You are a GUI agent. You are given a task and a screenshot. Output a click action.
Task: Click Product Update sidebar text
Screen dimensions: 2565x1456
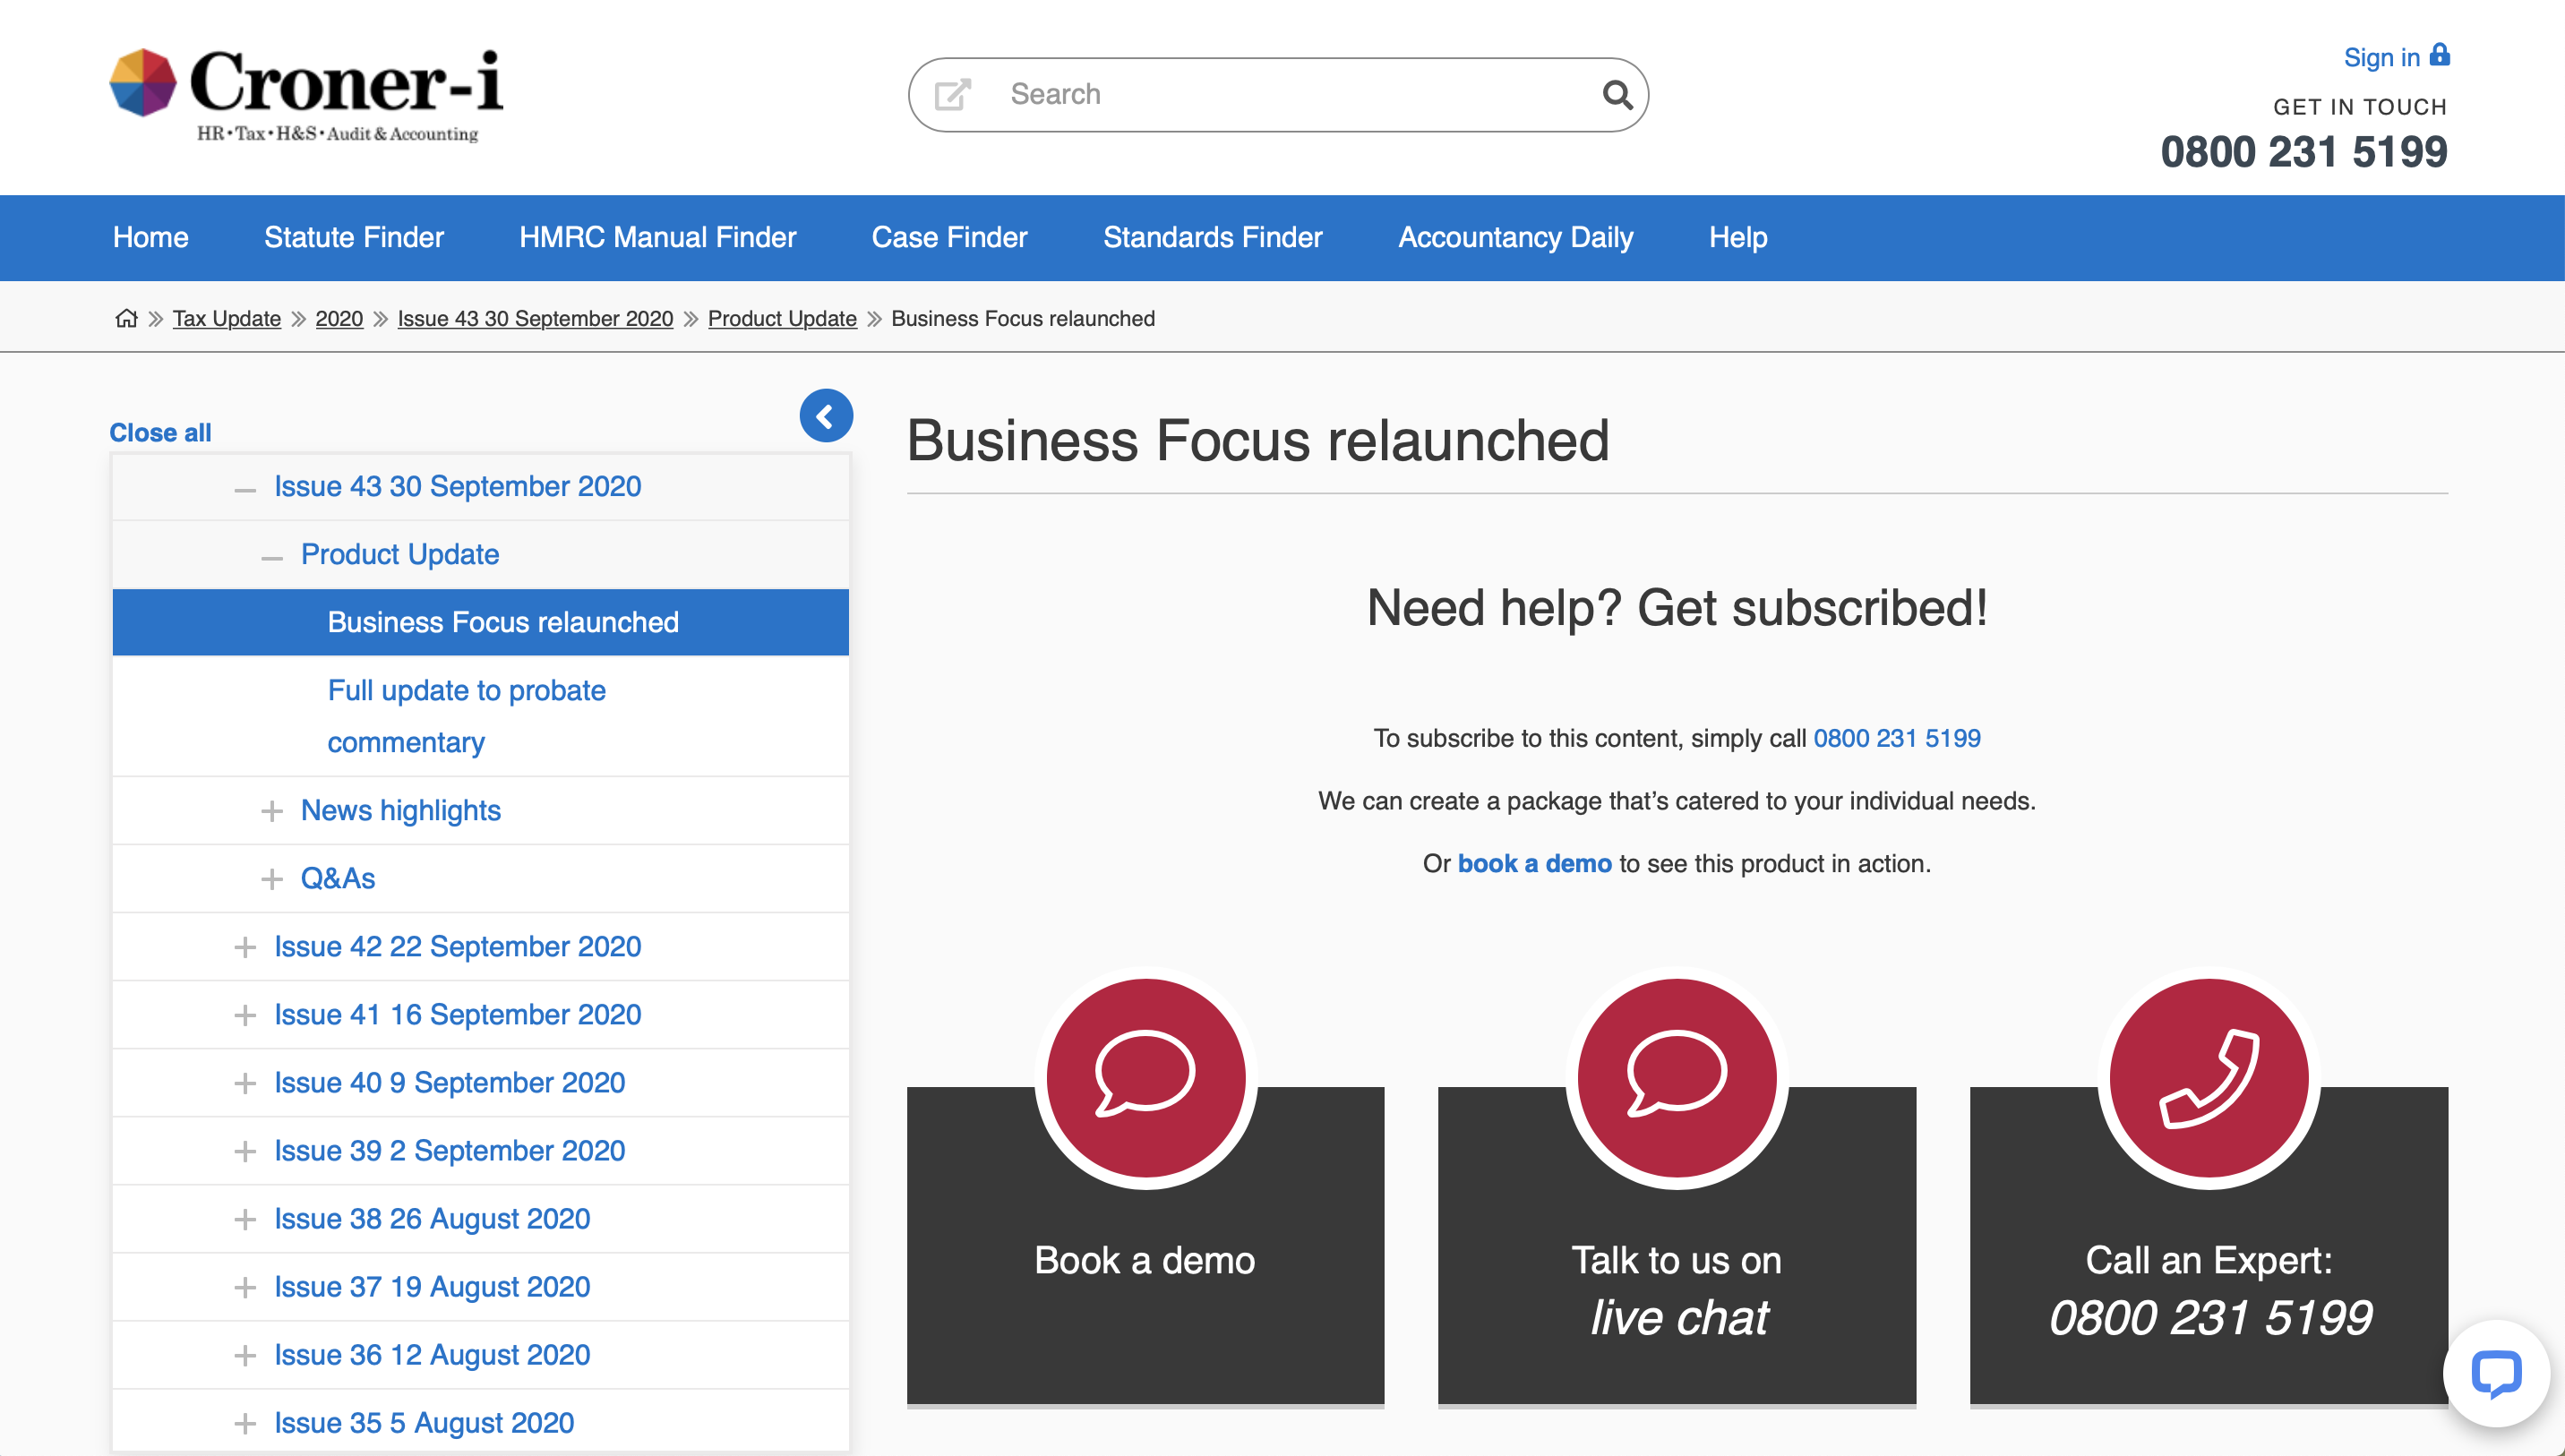click(x=400, y=554)
